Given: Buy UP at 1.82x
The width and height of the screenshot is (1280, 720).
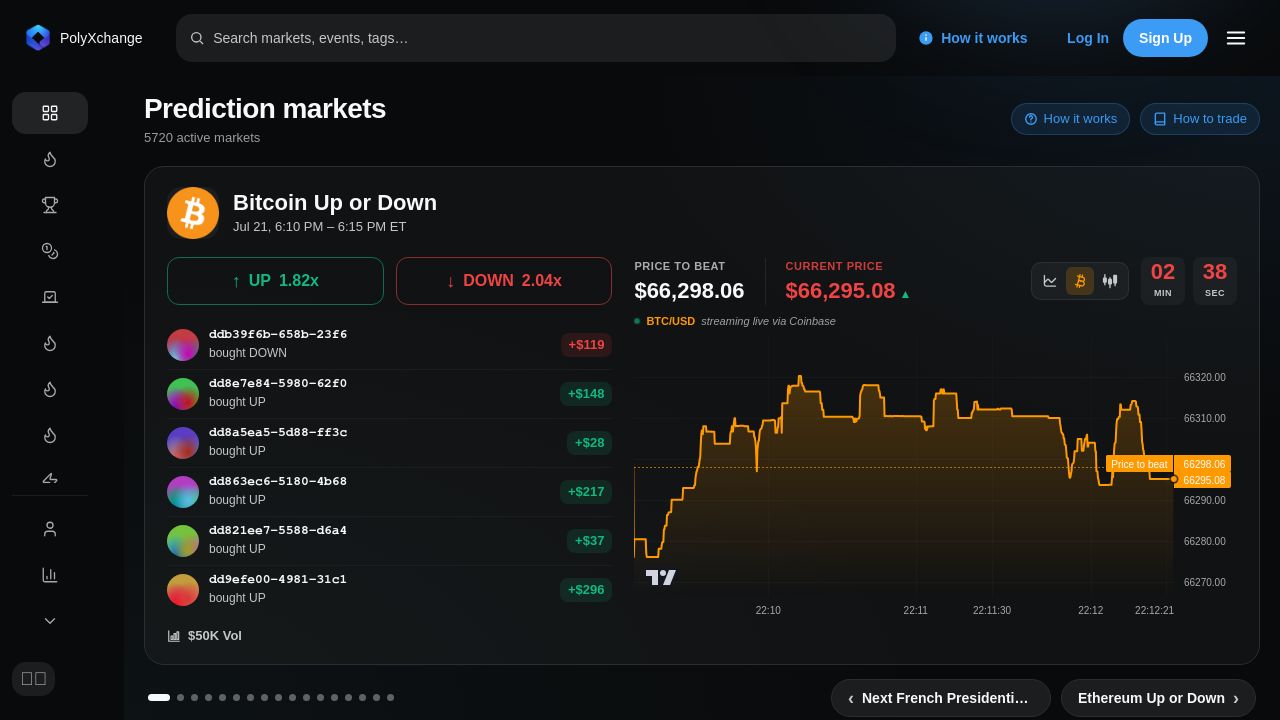Looking at the screenshot, I should click(x=275, y=281).
